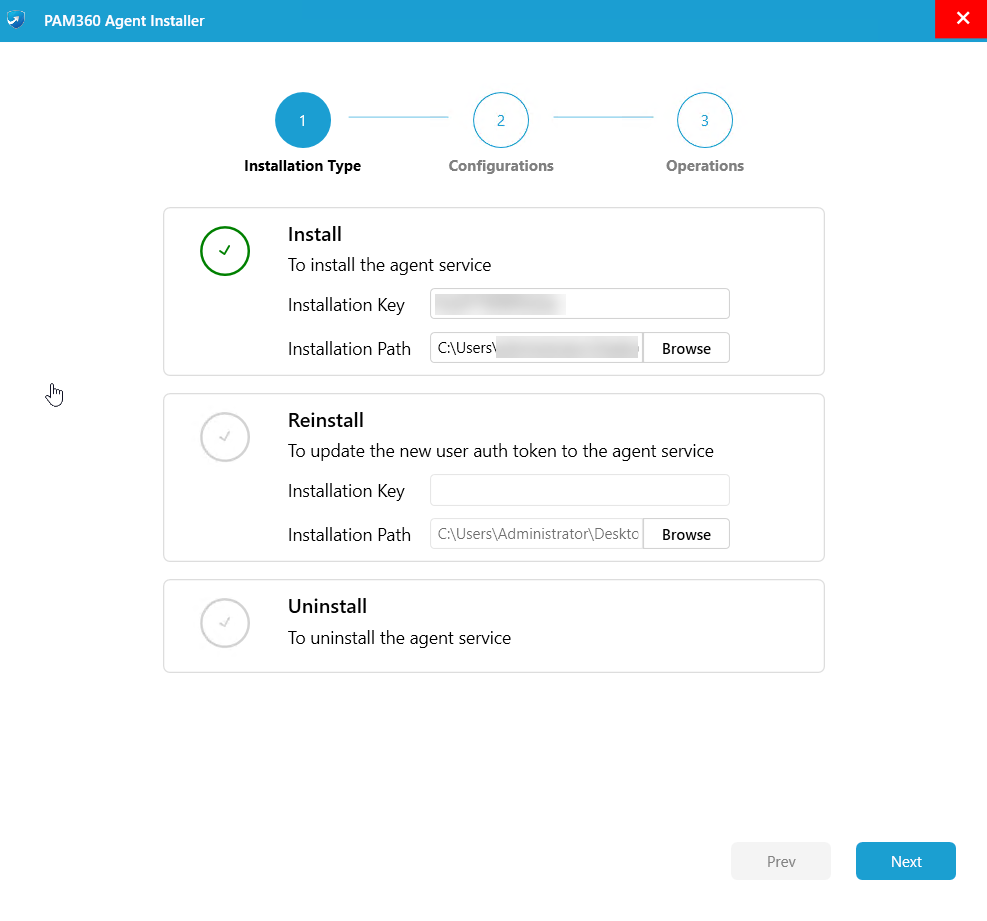Focus the Installation Key field under Install

[579, 304]
